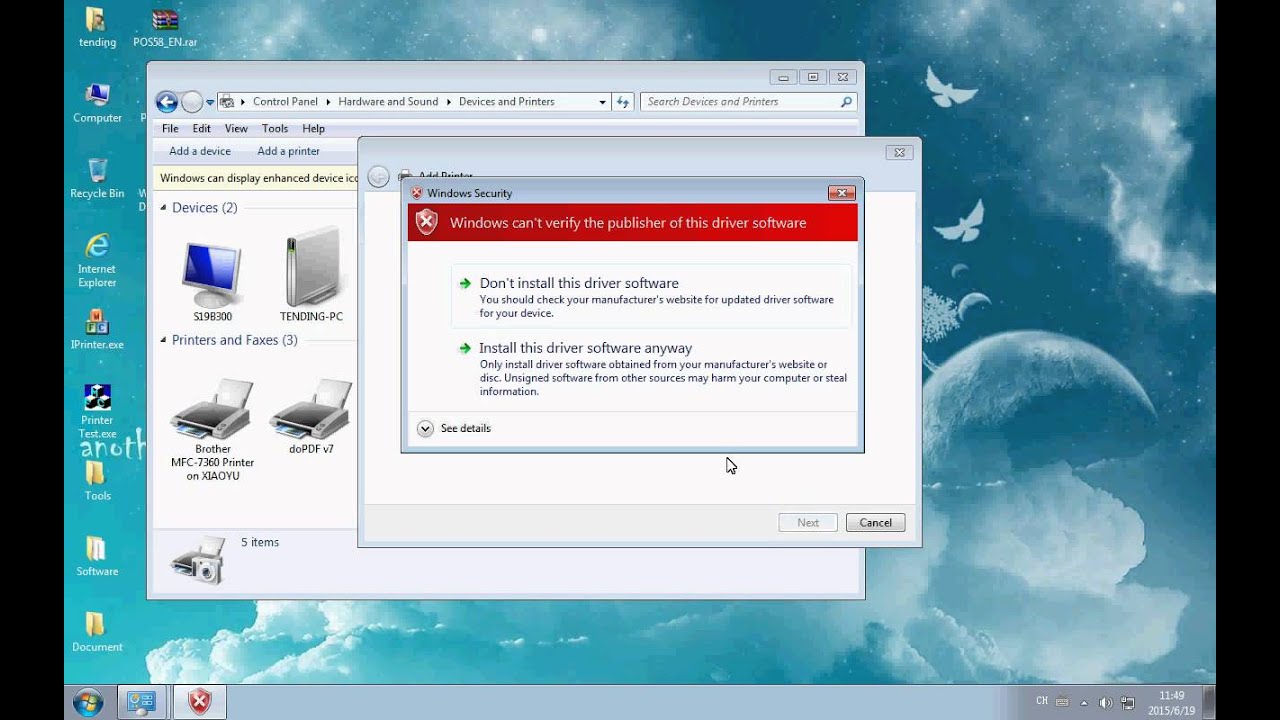The height and width of the screenshot is (720, 1280).
Task: Select the tending desktop folder
Action: [97, 28]
